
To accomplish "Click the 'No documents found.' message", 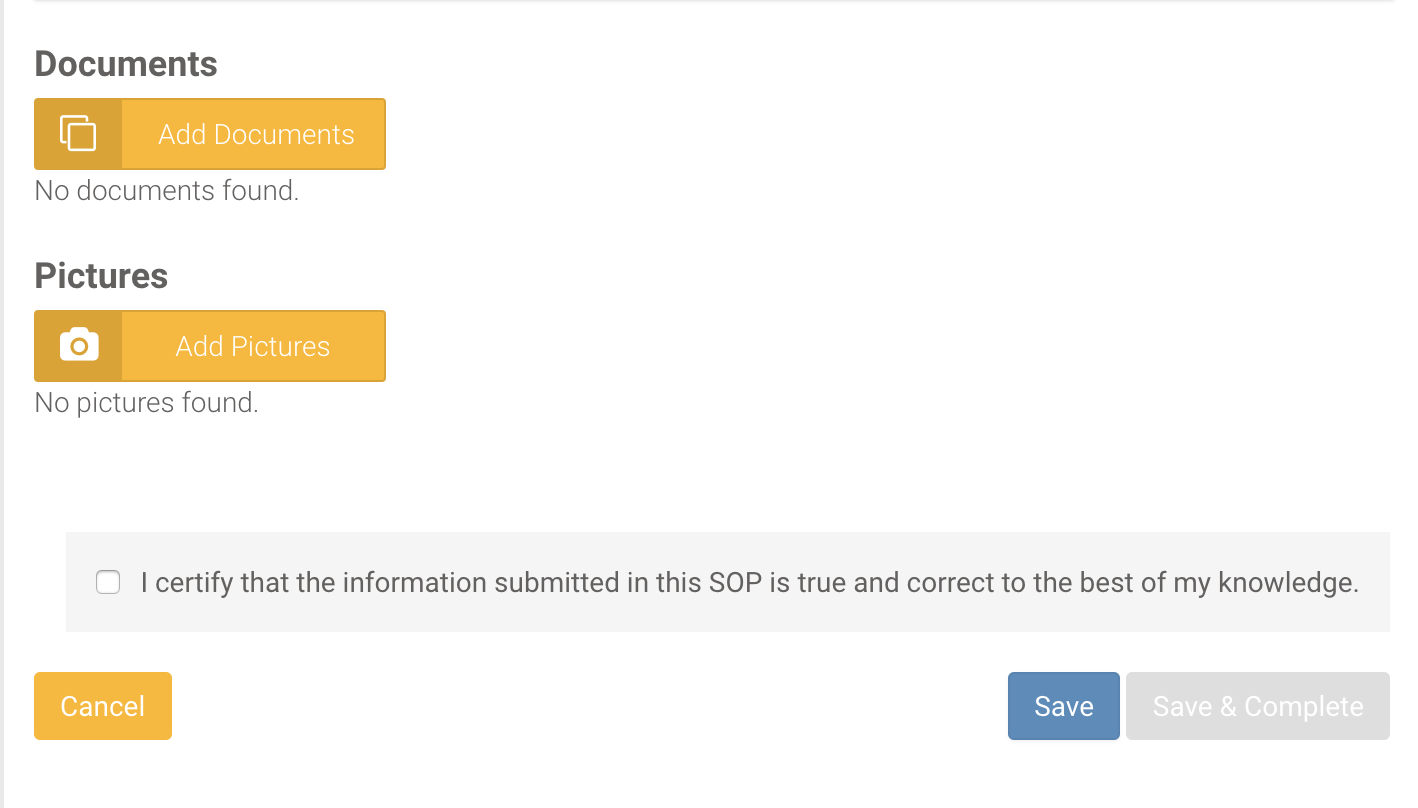I will 167,190.
